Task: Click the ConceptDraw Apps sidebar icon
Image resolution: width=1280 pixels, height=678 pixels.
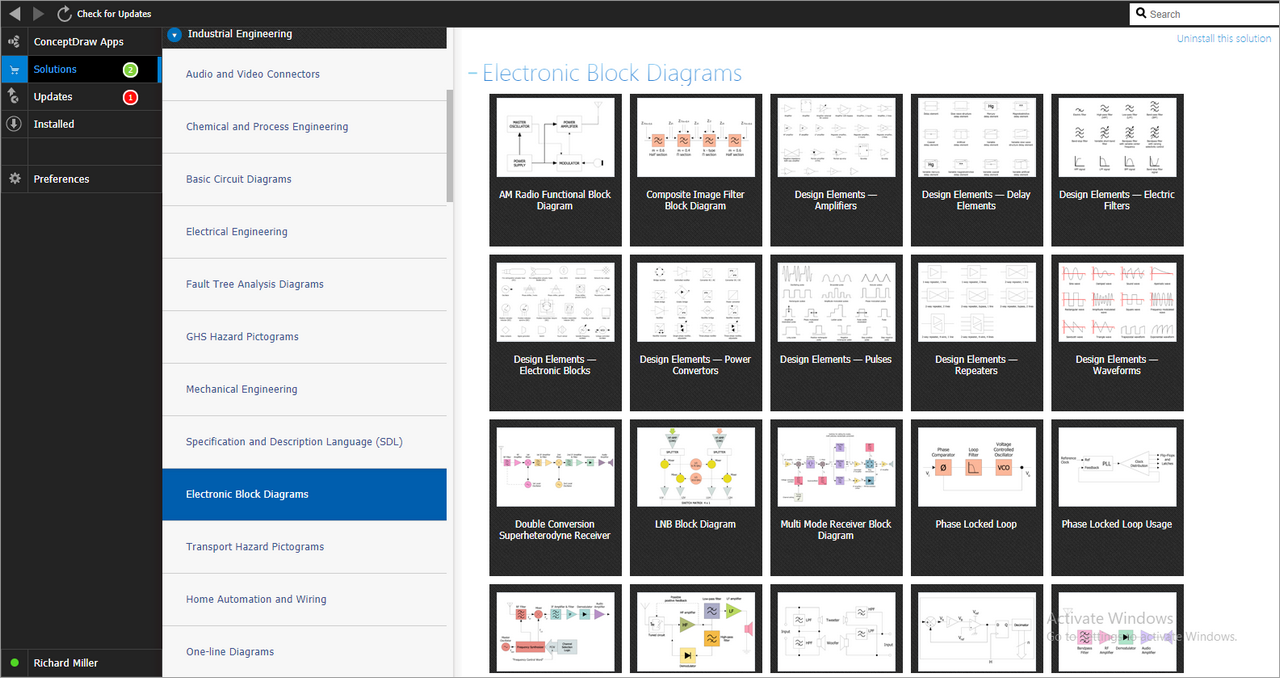Action: (14, 42)
